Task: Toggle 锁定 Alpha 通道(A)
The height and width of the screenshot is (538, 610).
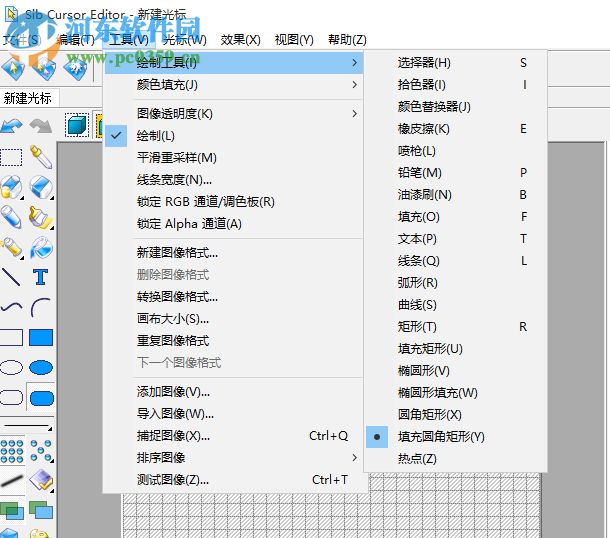Action: [233, 224]
